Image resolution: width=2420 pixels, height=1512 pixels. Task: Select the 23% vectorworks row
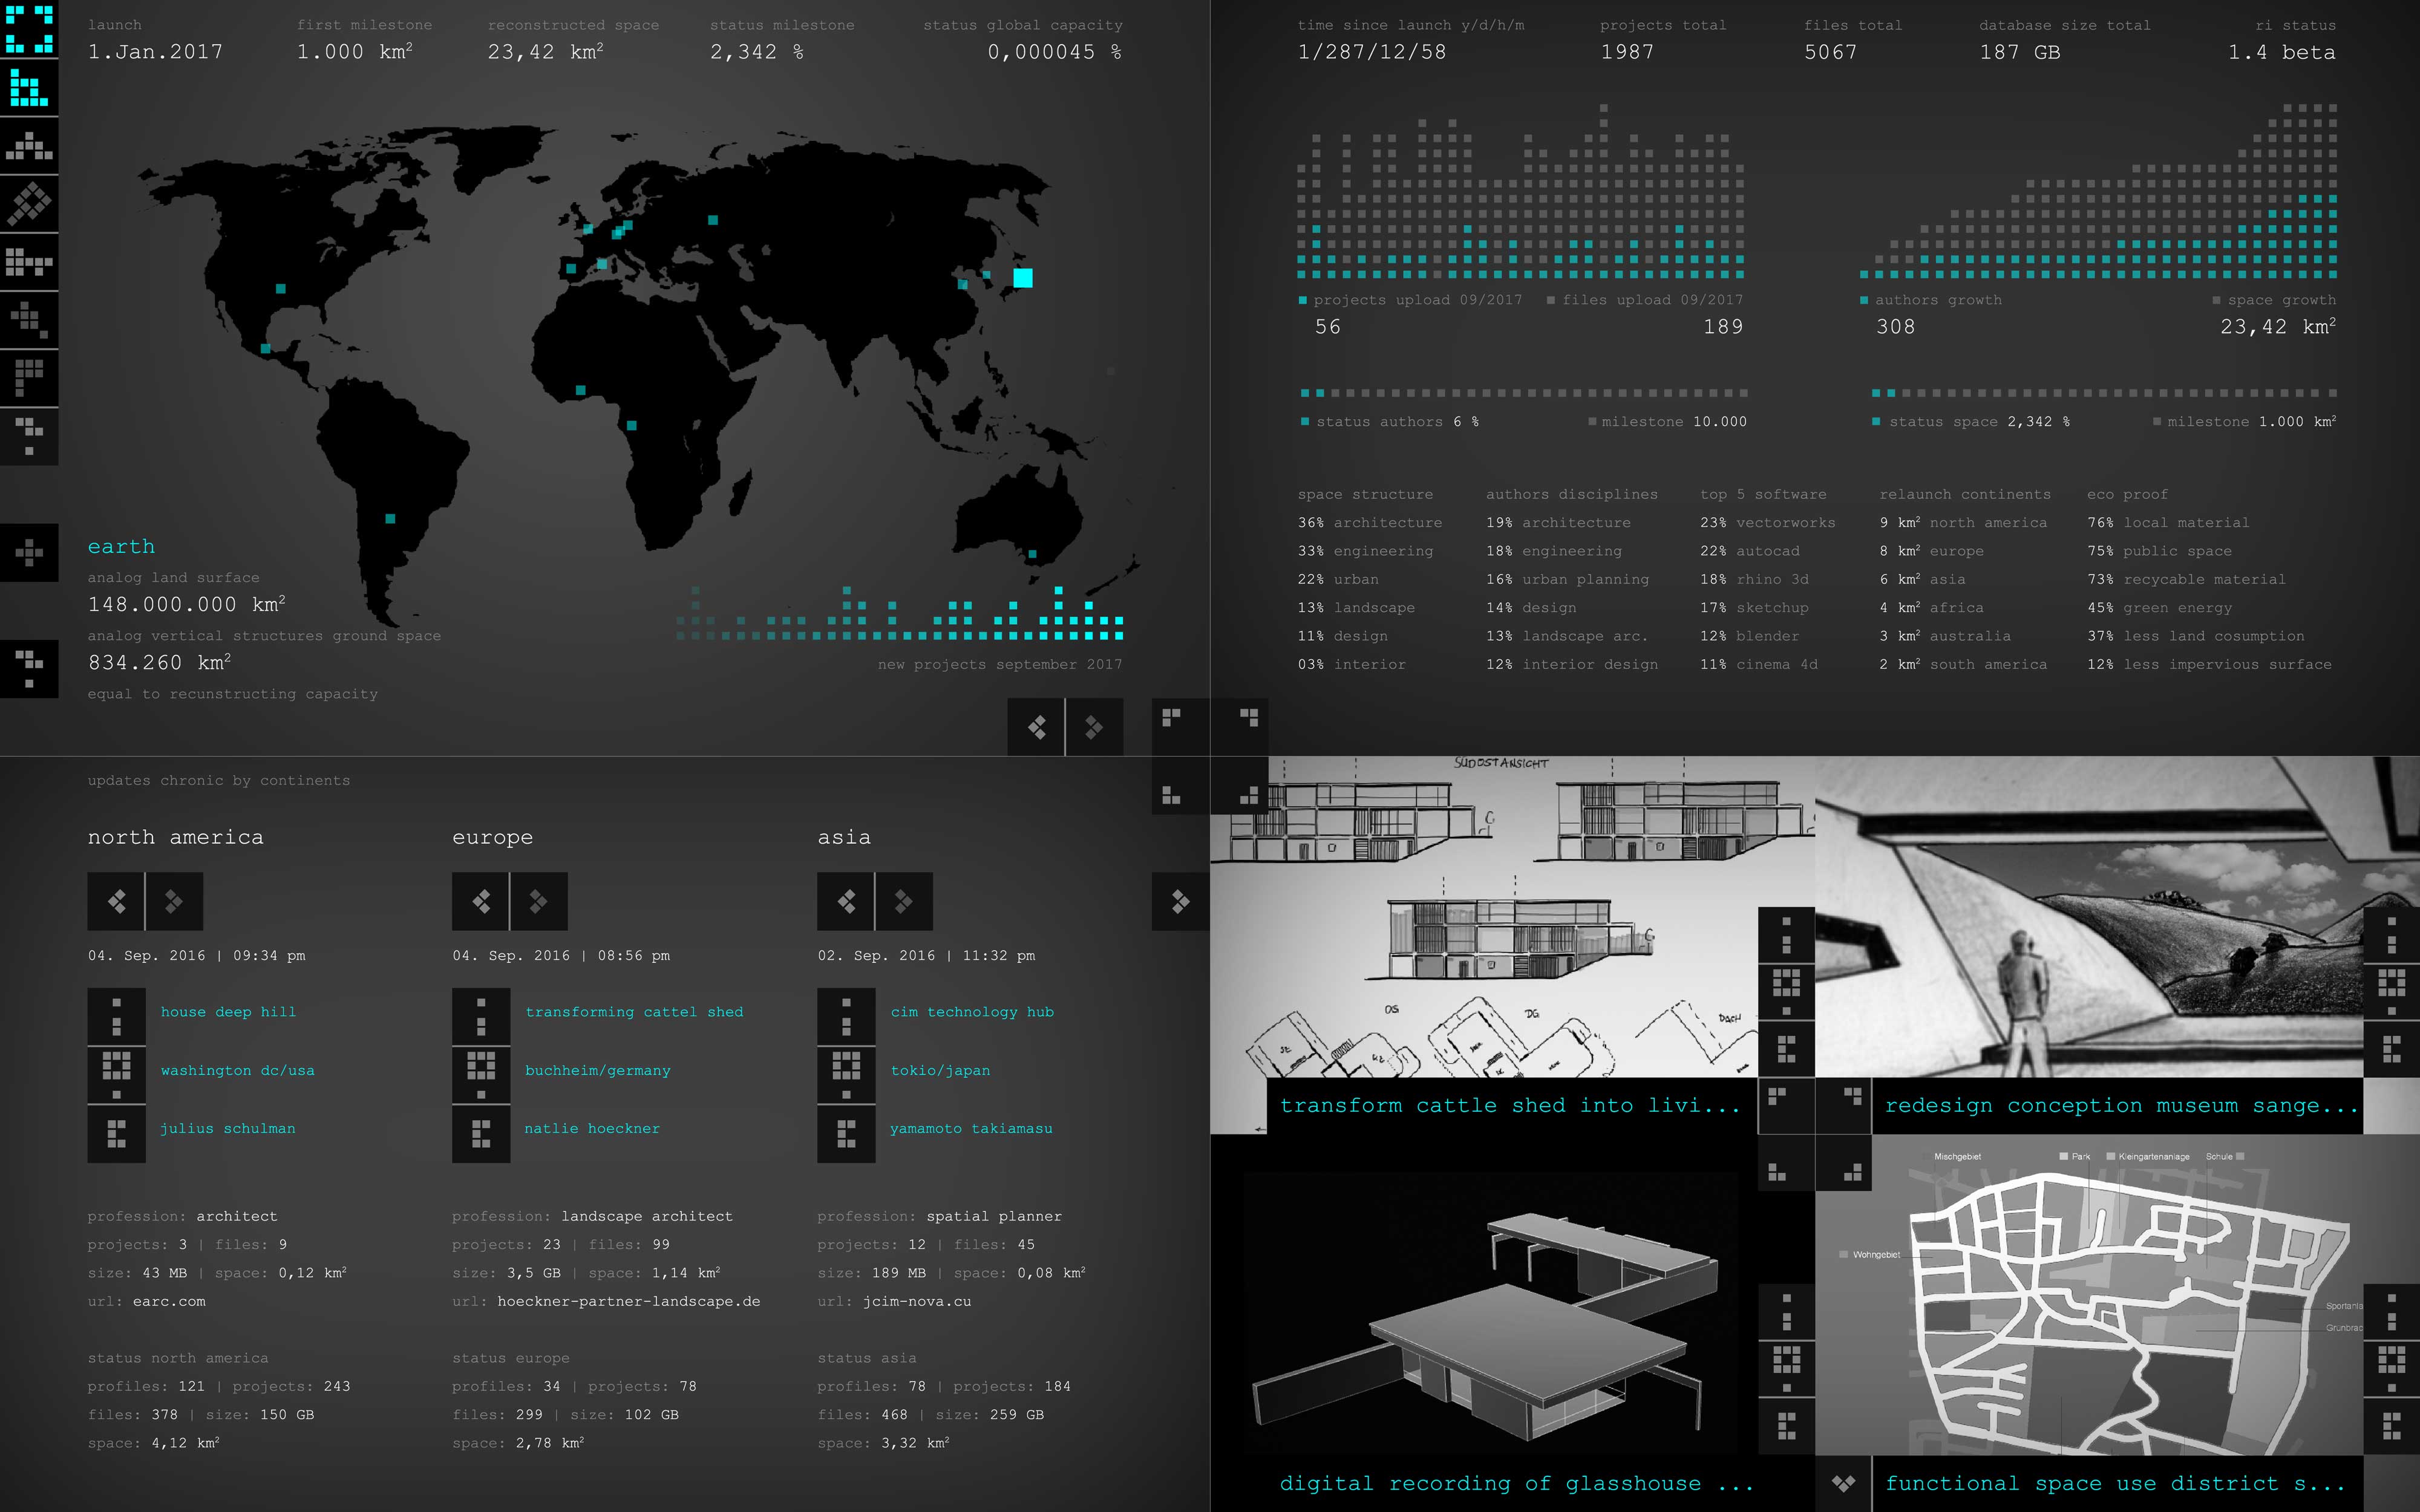pyautogui.click(x=1768, y=523)
